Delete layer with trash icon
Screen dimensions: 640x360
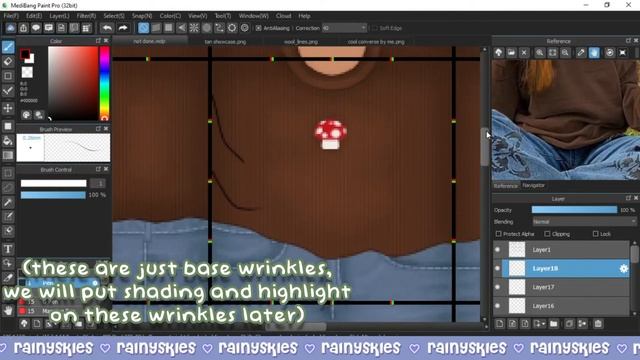point(598,324)
